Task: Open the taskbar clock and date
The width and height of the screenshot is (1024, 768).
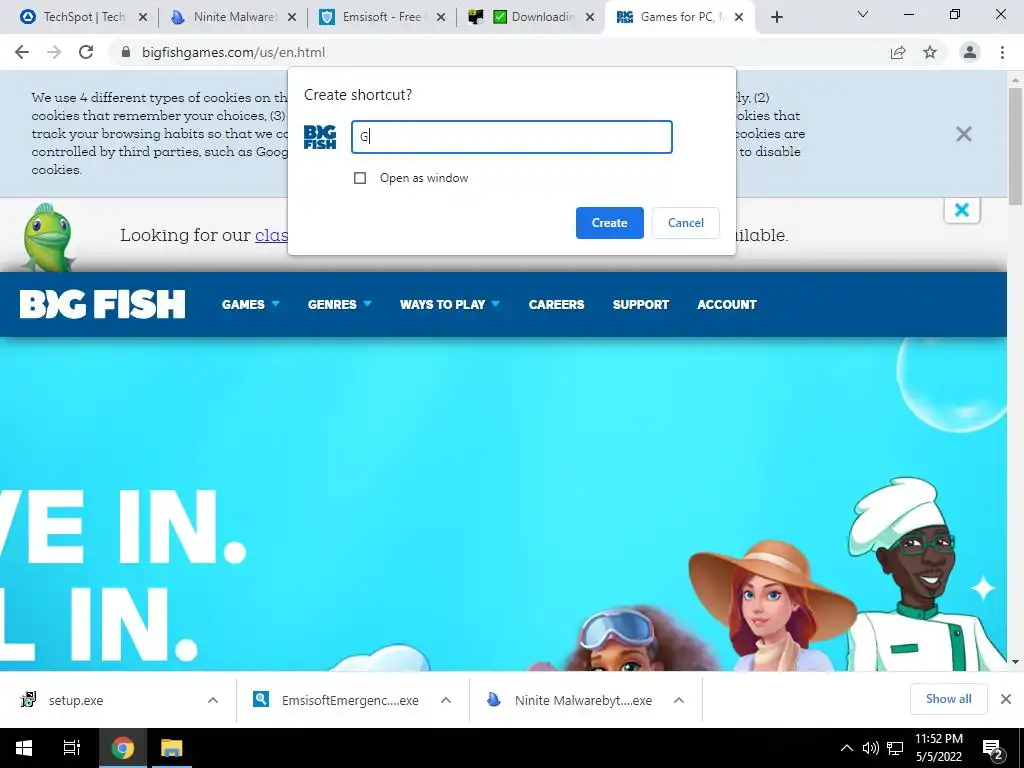Action: [938, 748]
